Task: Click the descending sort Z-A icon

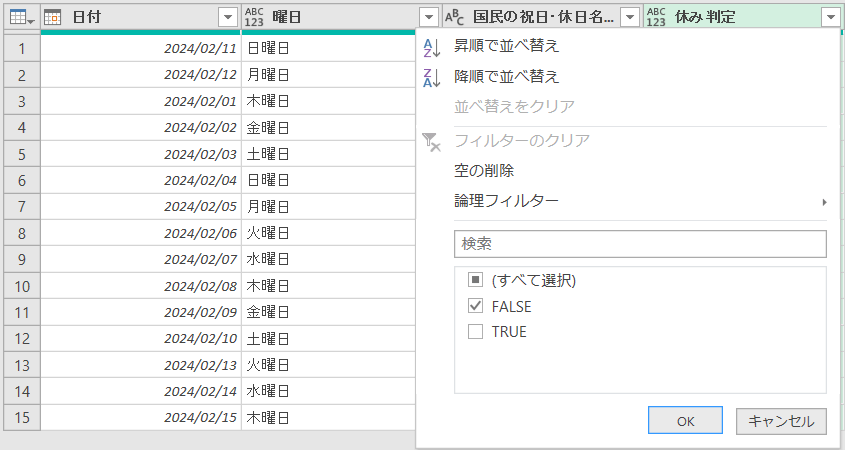Action: click(x=432, y=77)
